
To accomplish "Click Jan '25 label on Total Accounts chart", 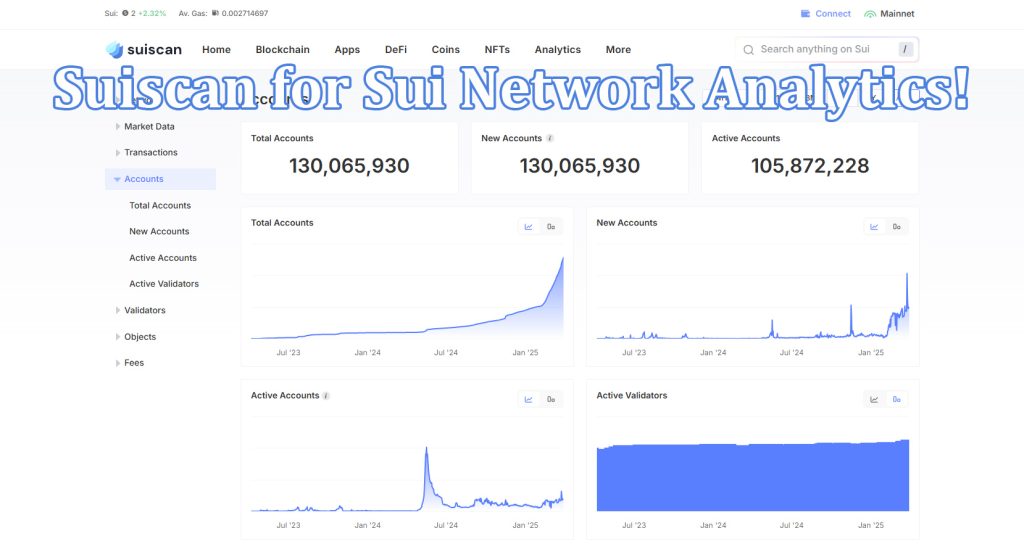I will point(525,352).
